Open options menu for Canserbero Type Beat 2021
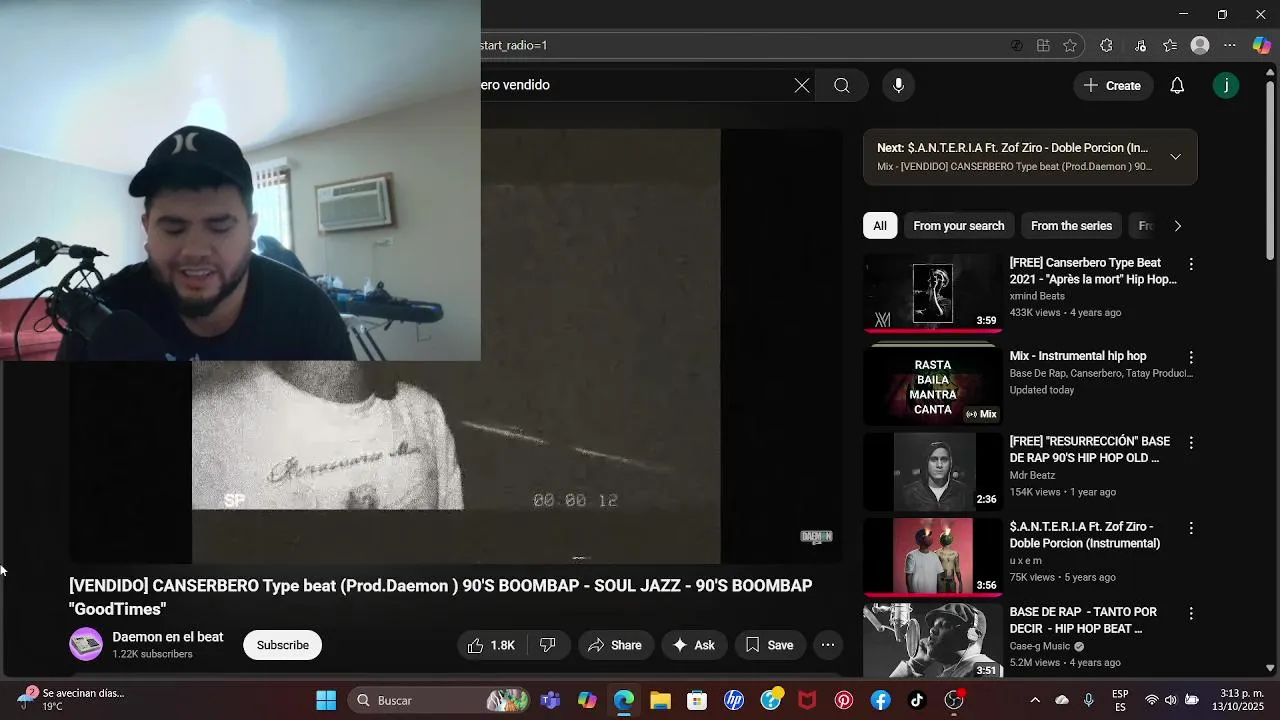Viewport: 1280px width, 720px height. click(x=1191, y=264)
